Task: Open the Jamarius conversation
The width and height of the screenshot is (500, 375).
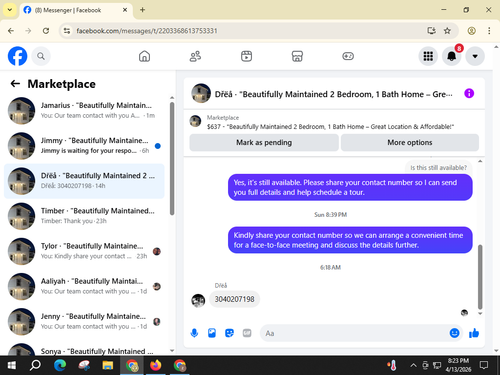Action: 84,111
